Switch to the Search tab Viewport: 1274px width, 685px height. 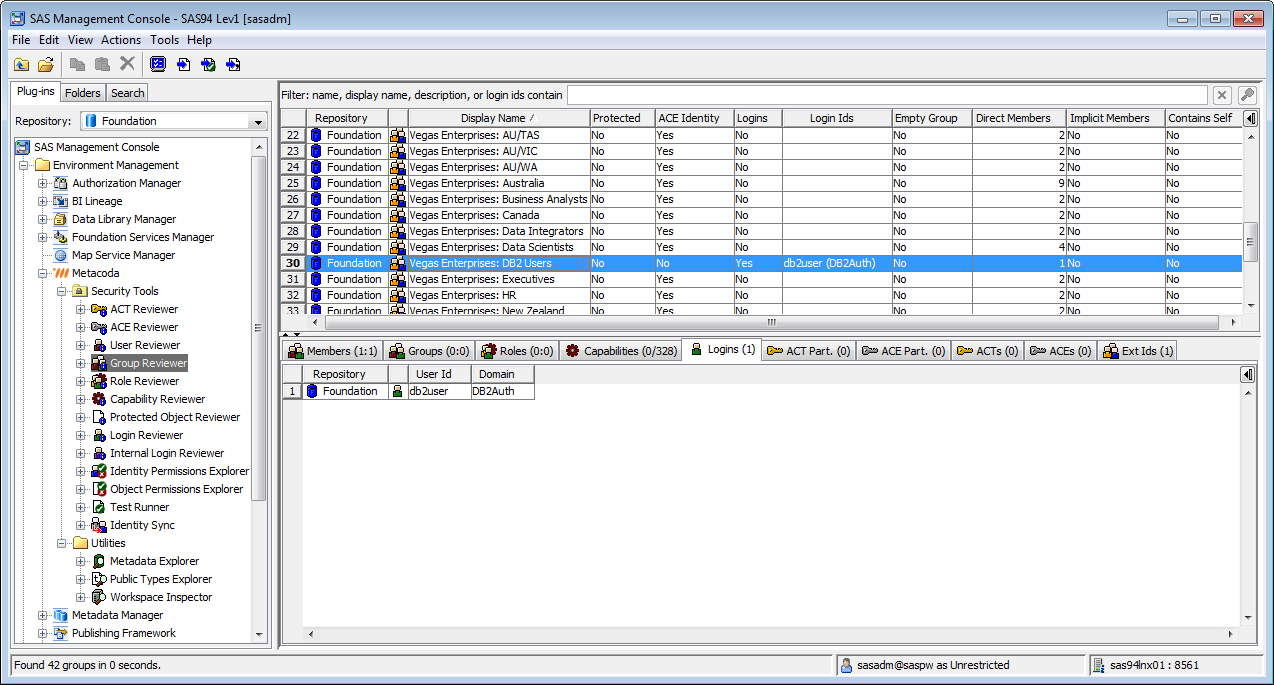[127, 93]
